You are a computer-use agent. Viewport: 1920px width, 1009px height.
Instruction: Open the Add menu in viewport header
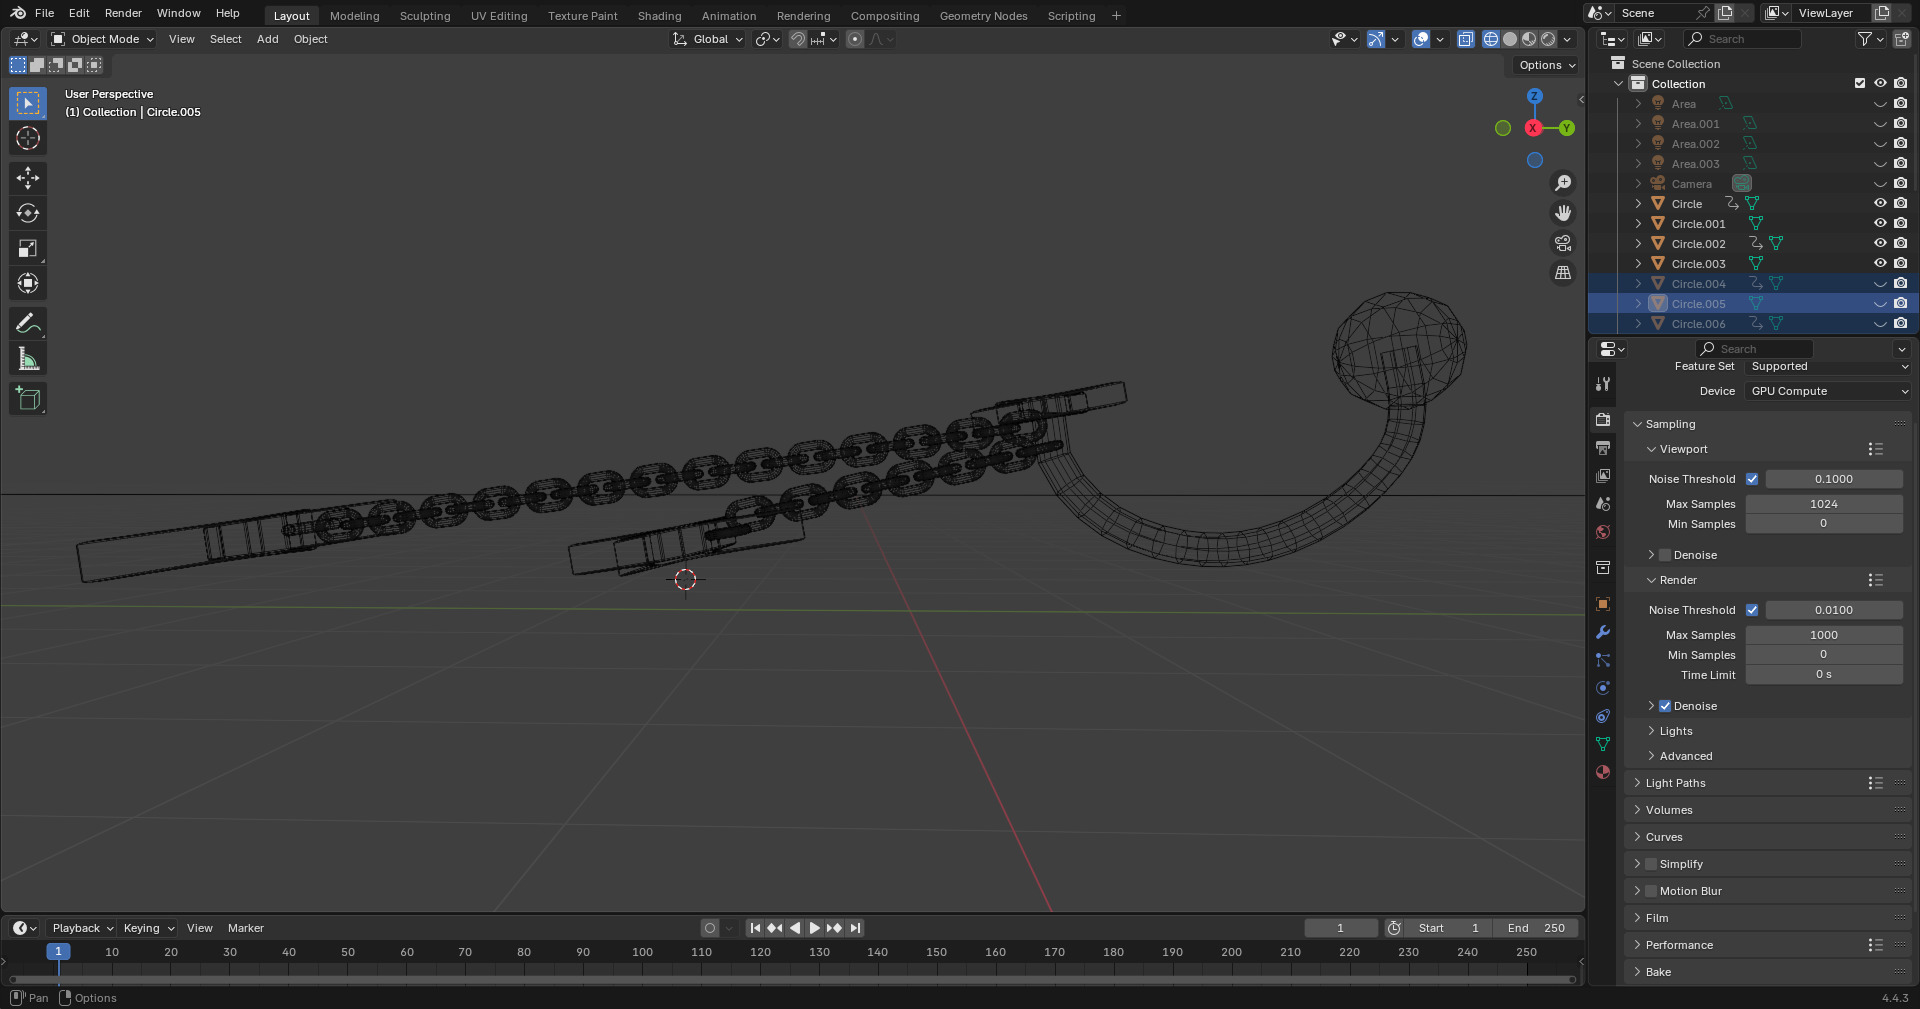pyautogui.click(x=267, y=39)
